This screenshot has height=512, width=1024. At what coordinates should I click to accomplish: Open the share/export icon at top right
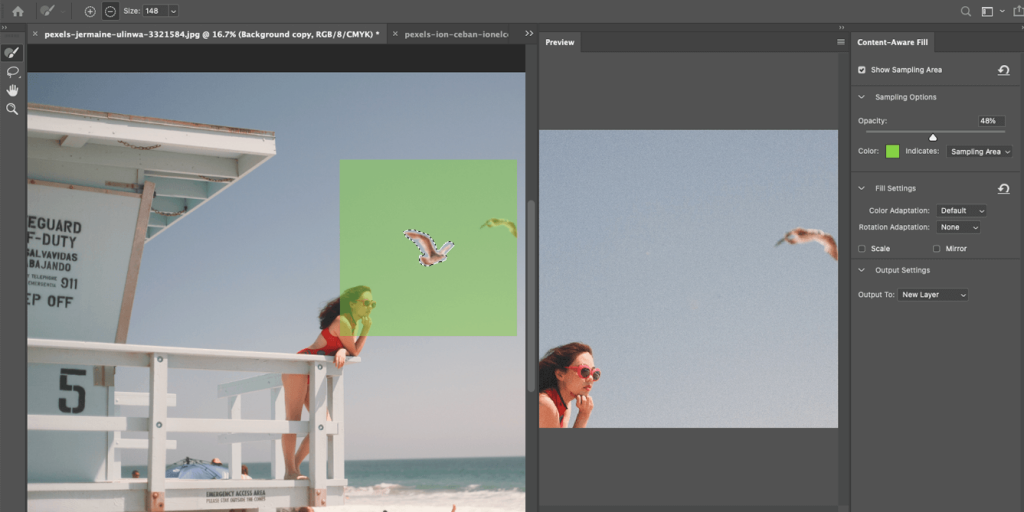[x=1018, y=11]
